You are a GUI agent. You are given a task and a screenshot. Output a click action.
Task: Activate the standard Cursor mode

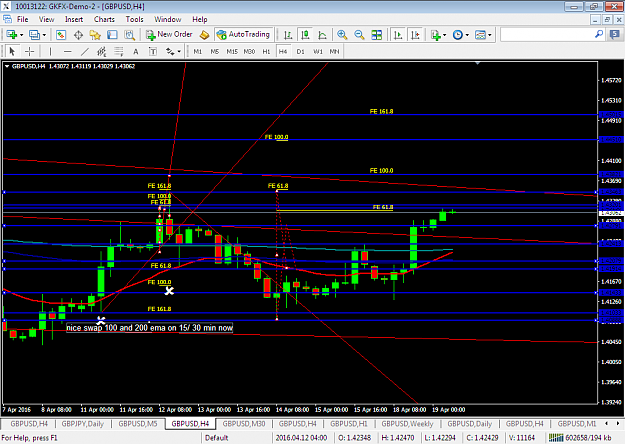(x=12, y=51)
